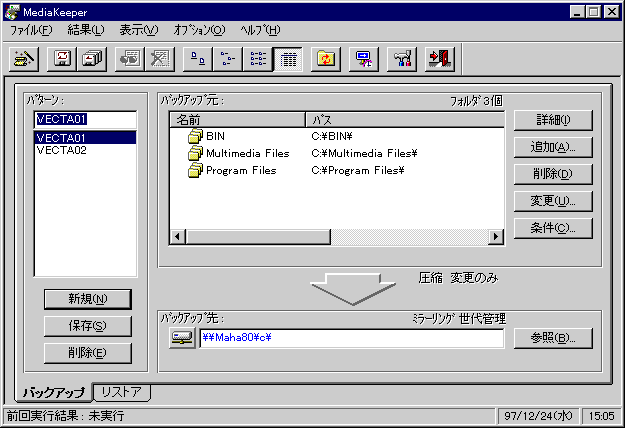Click the yellow folder refresh icon

[326, 59]
